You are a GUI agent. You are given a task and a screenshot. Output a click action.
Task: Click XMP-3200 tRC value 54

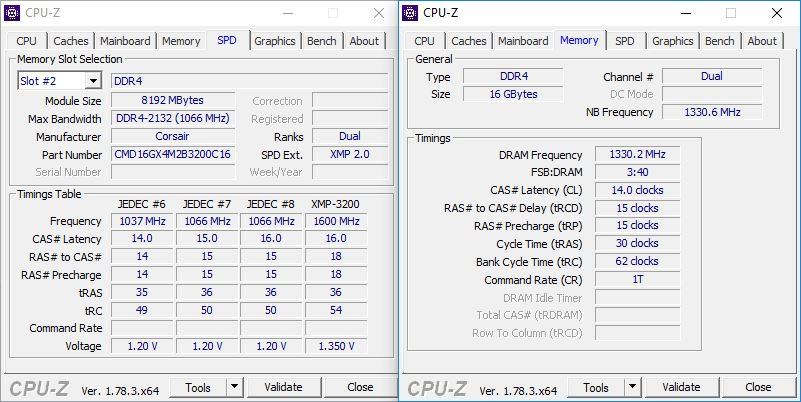(x=336, y=310)
